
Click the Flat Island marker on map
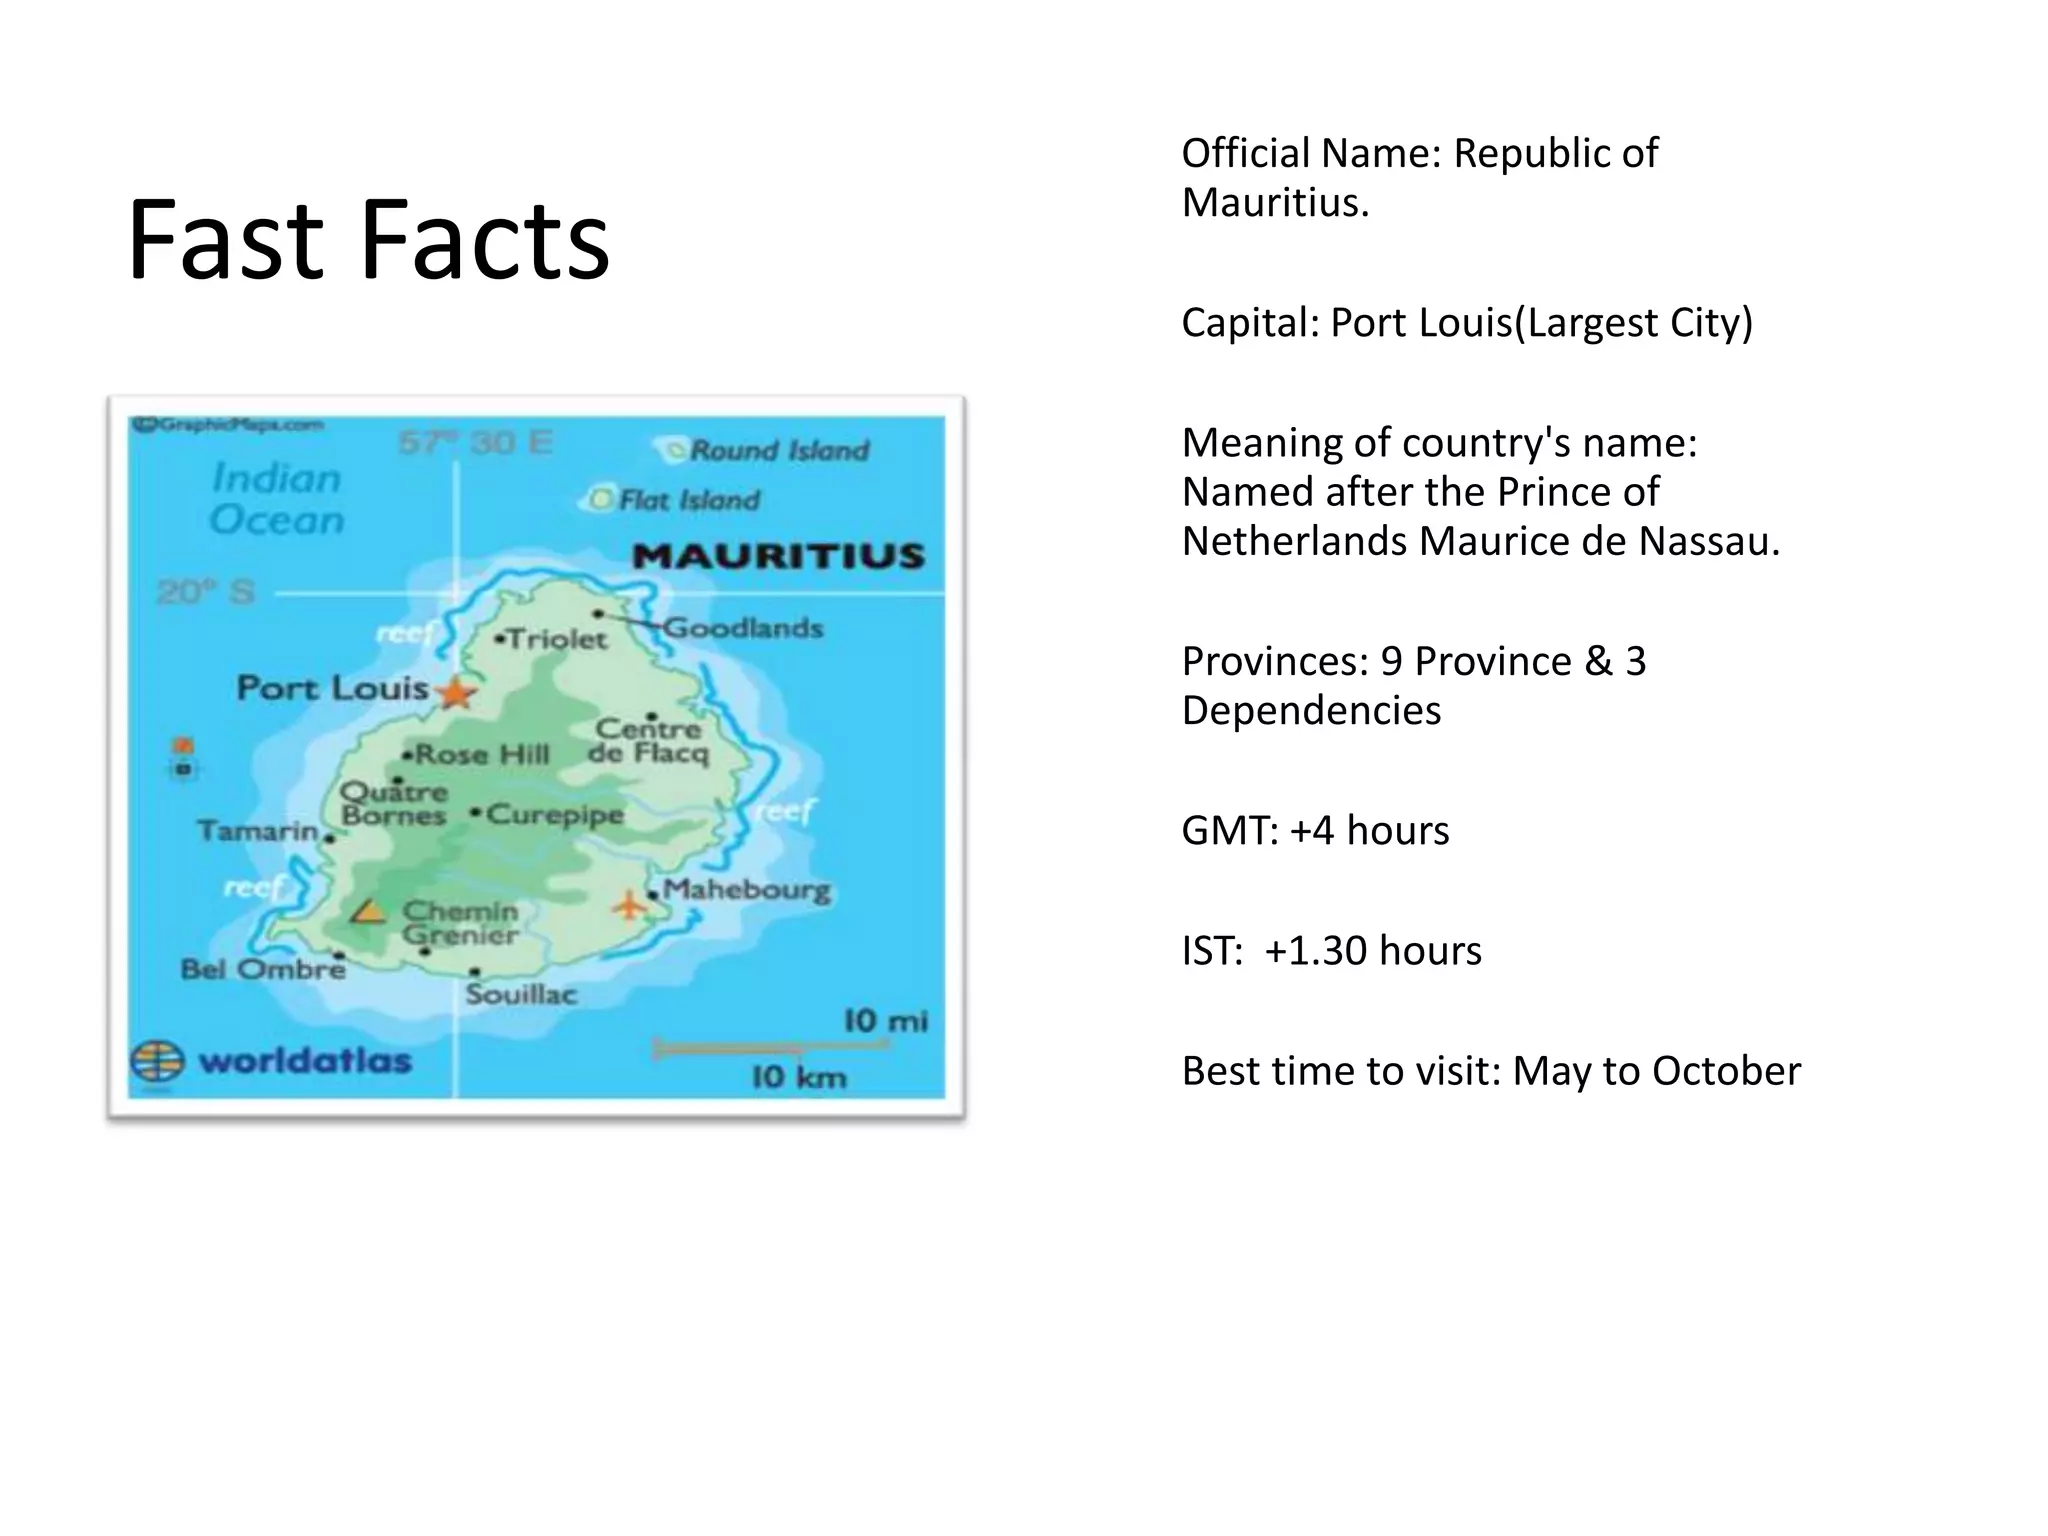click(x=600, y=498)
